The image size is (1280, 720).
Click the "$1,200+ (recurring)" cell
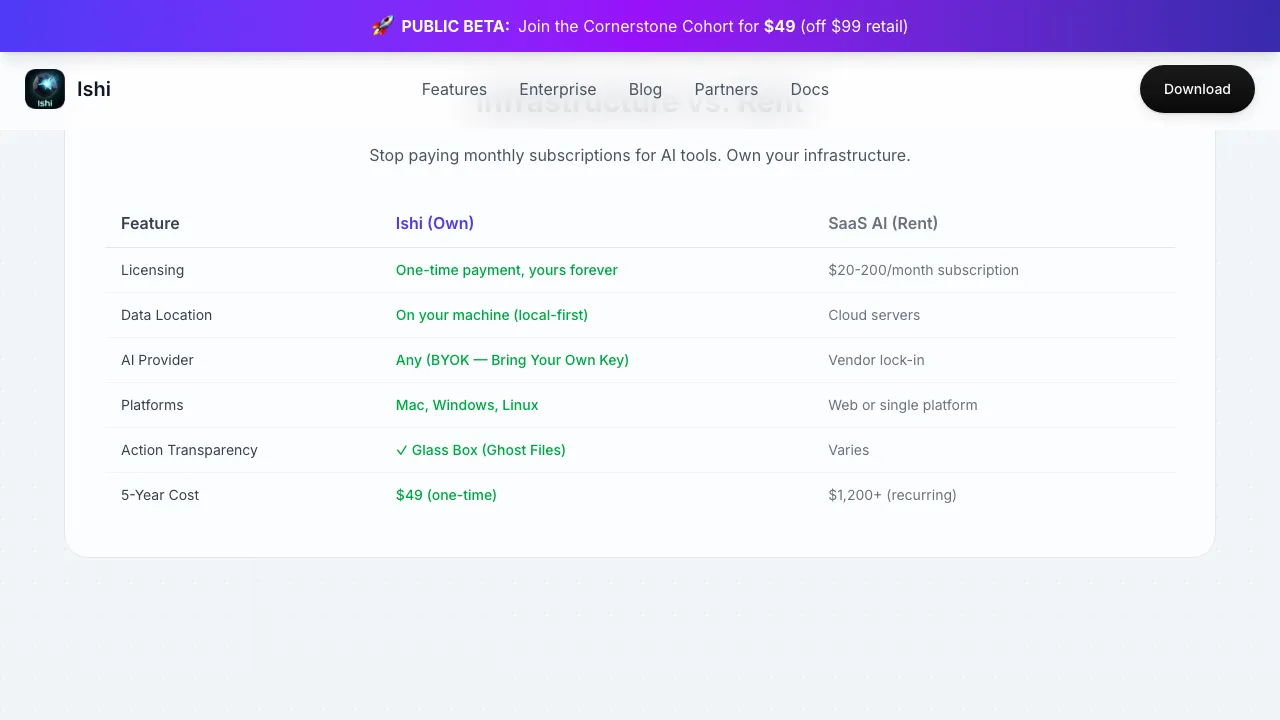(x=892, y=495)
